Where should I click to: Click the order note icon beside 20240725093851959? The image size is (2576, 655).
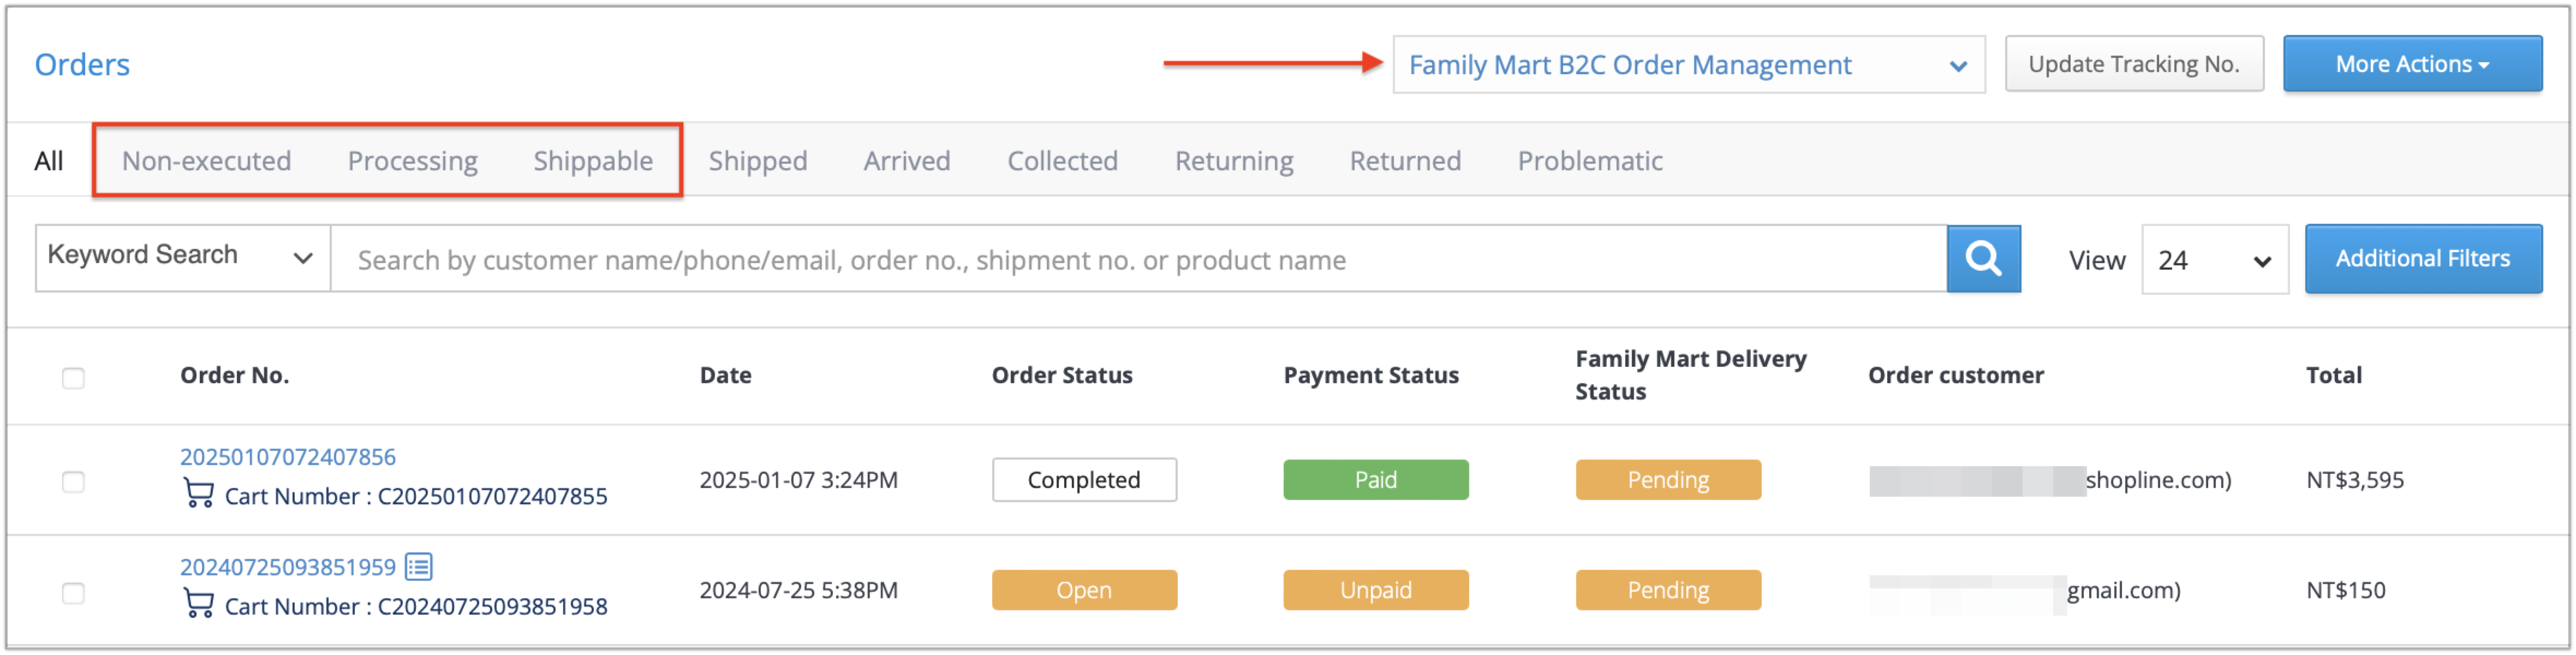click(419, 567)
